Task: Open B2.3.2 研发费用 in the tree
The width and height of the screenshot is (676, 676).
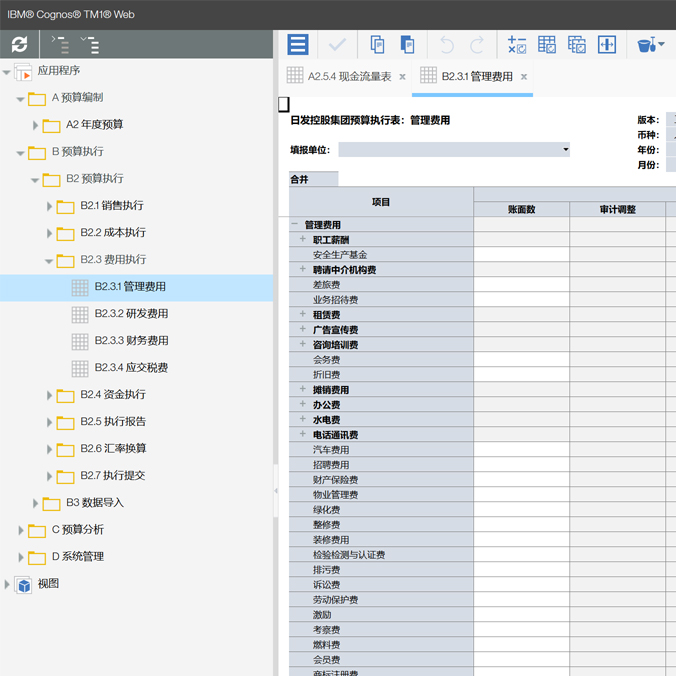Action: tap(131, 314)
